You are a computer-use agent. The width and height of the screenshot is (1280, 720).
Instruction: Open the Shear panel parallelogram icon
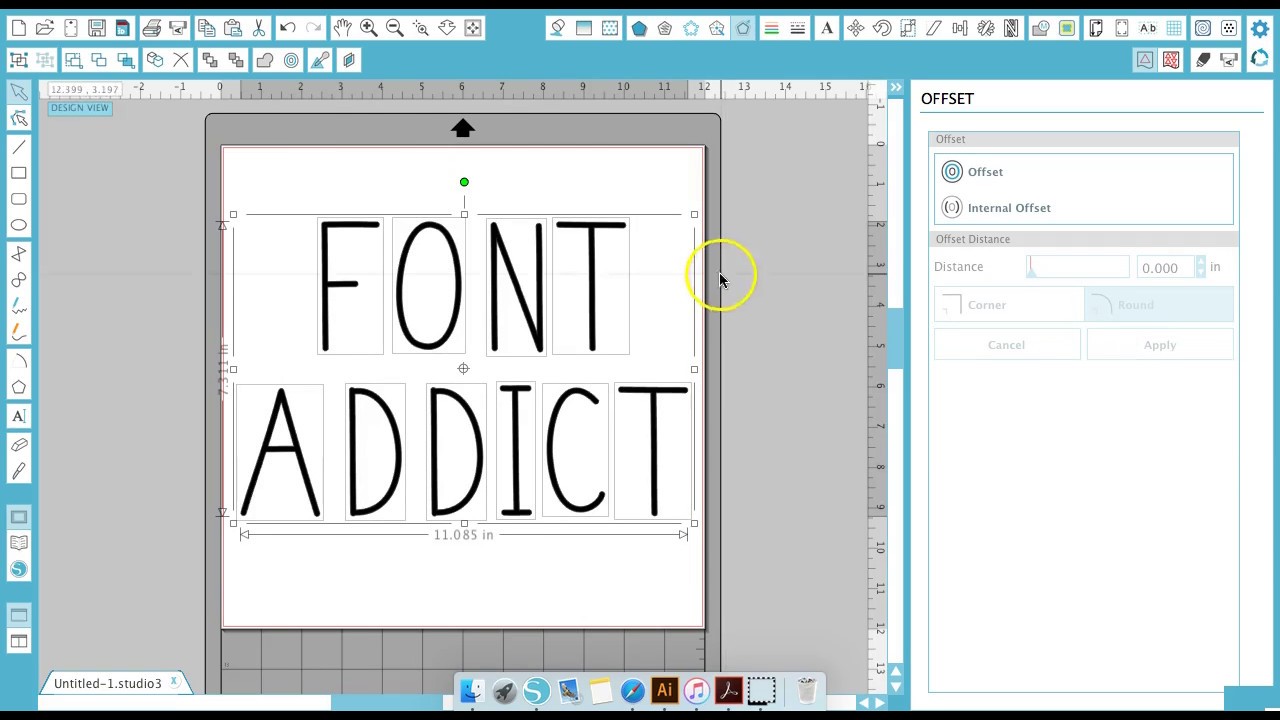tap(934, 28)
